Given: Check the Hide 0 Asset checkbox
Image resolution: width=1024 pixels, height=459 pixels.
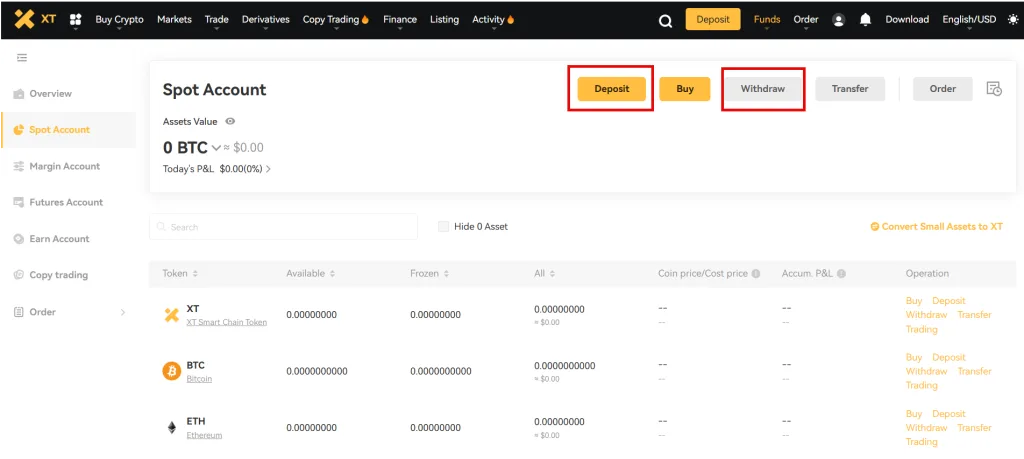Looking at the screenshot, I should coord(443,227).
